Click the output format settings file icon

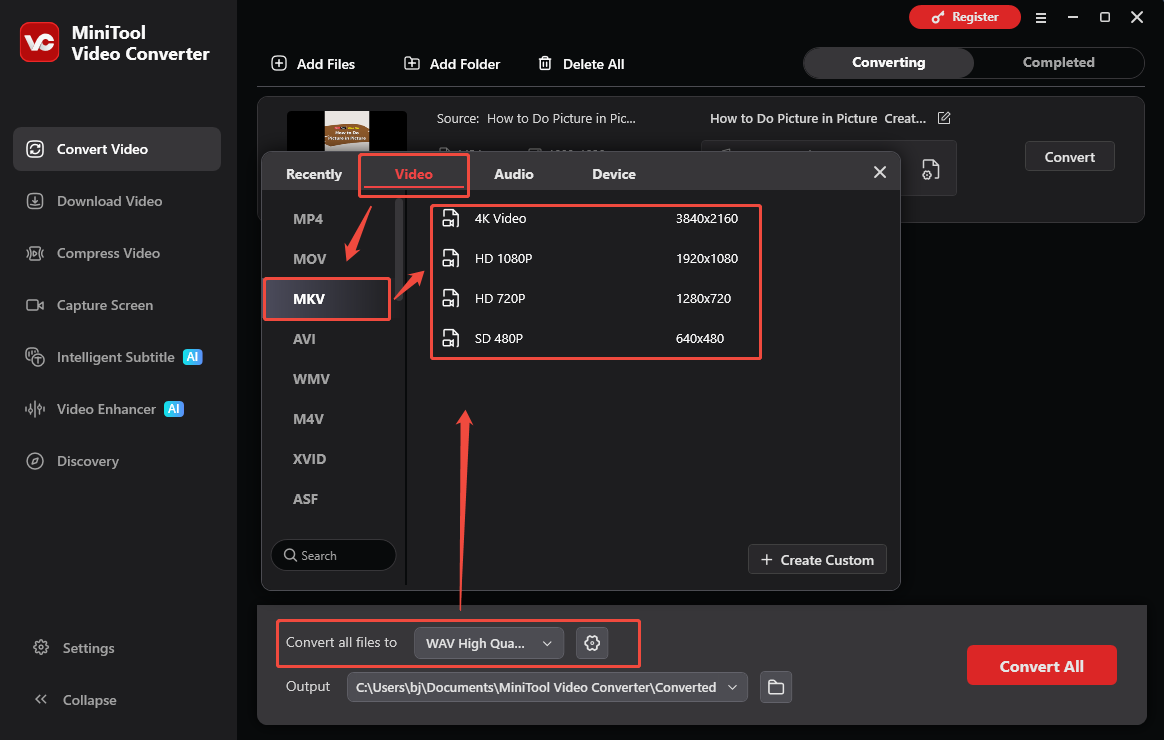coord(930,169)
